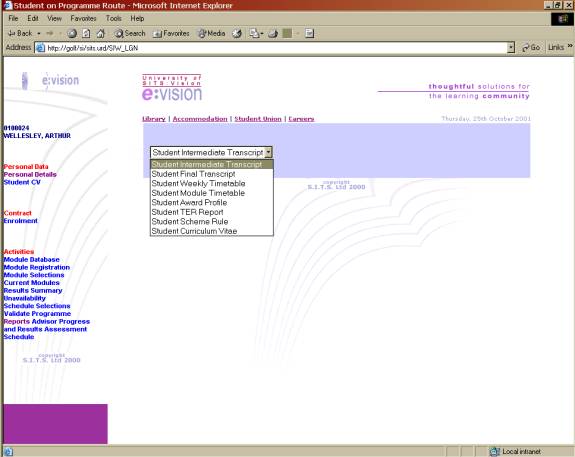Open the Media pane from toolbar

tap(211, 33)
